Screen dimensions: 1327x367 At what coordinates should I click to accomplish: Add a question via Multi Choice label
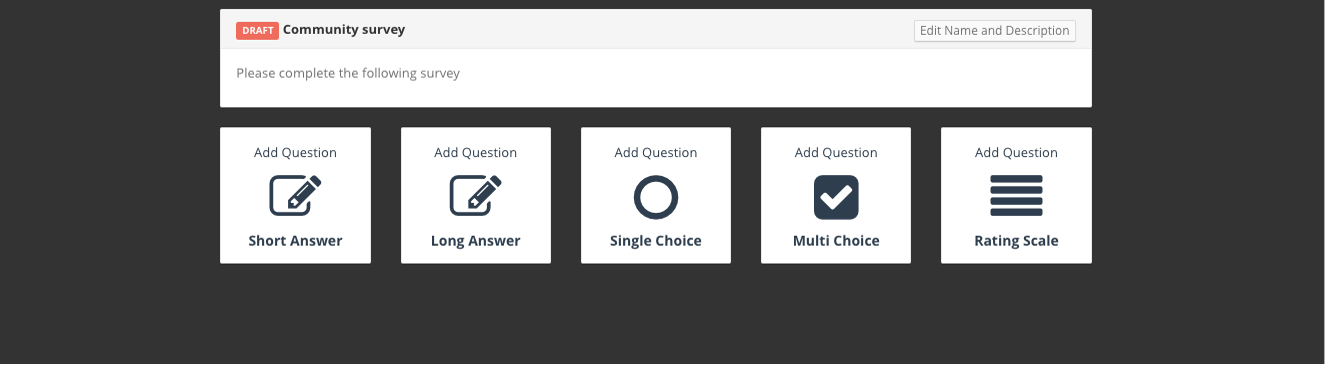click(836, 241)
